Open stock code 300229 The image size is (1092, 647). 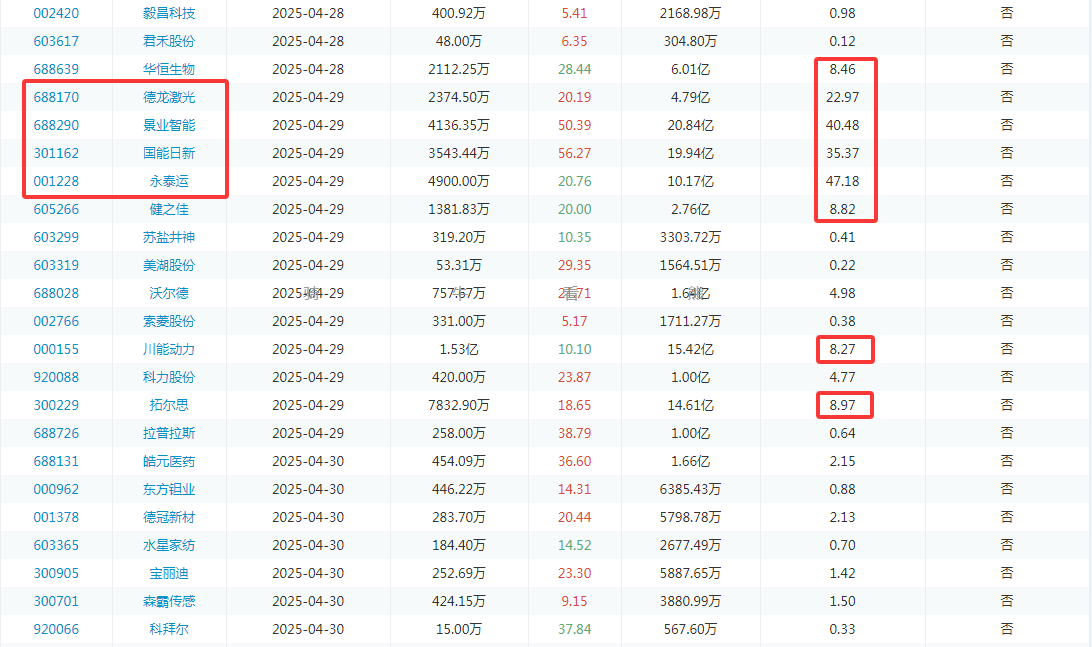[x=56, y=405]
